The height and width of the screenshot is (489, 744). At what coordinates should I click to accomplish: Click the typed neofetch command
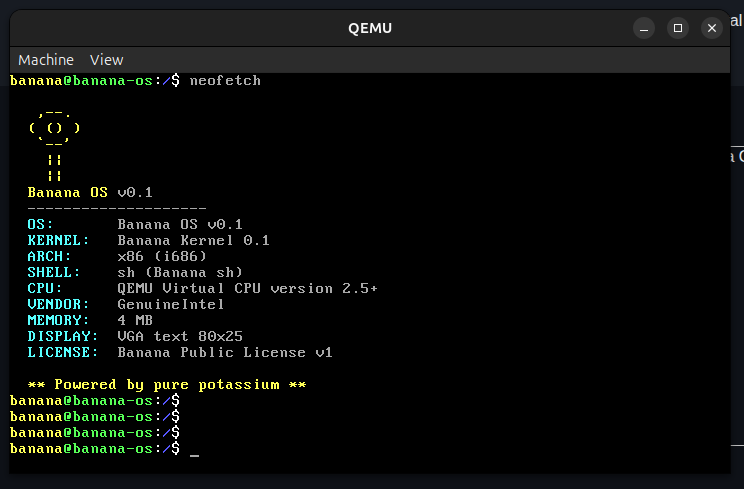click(225, 80)
